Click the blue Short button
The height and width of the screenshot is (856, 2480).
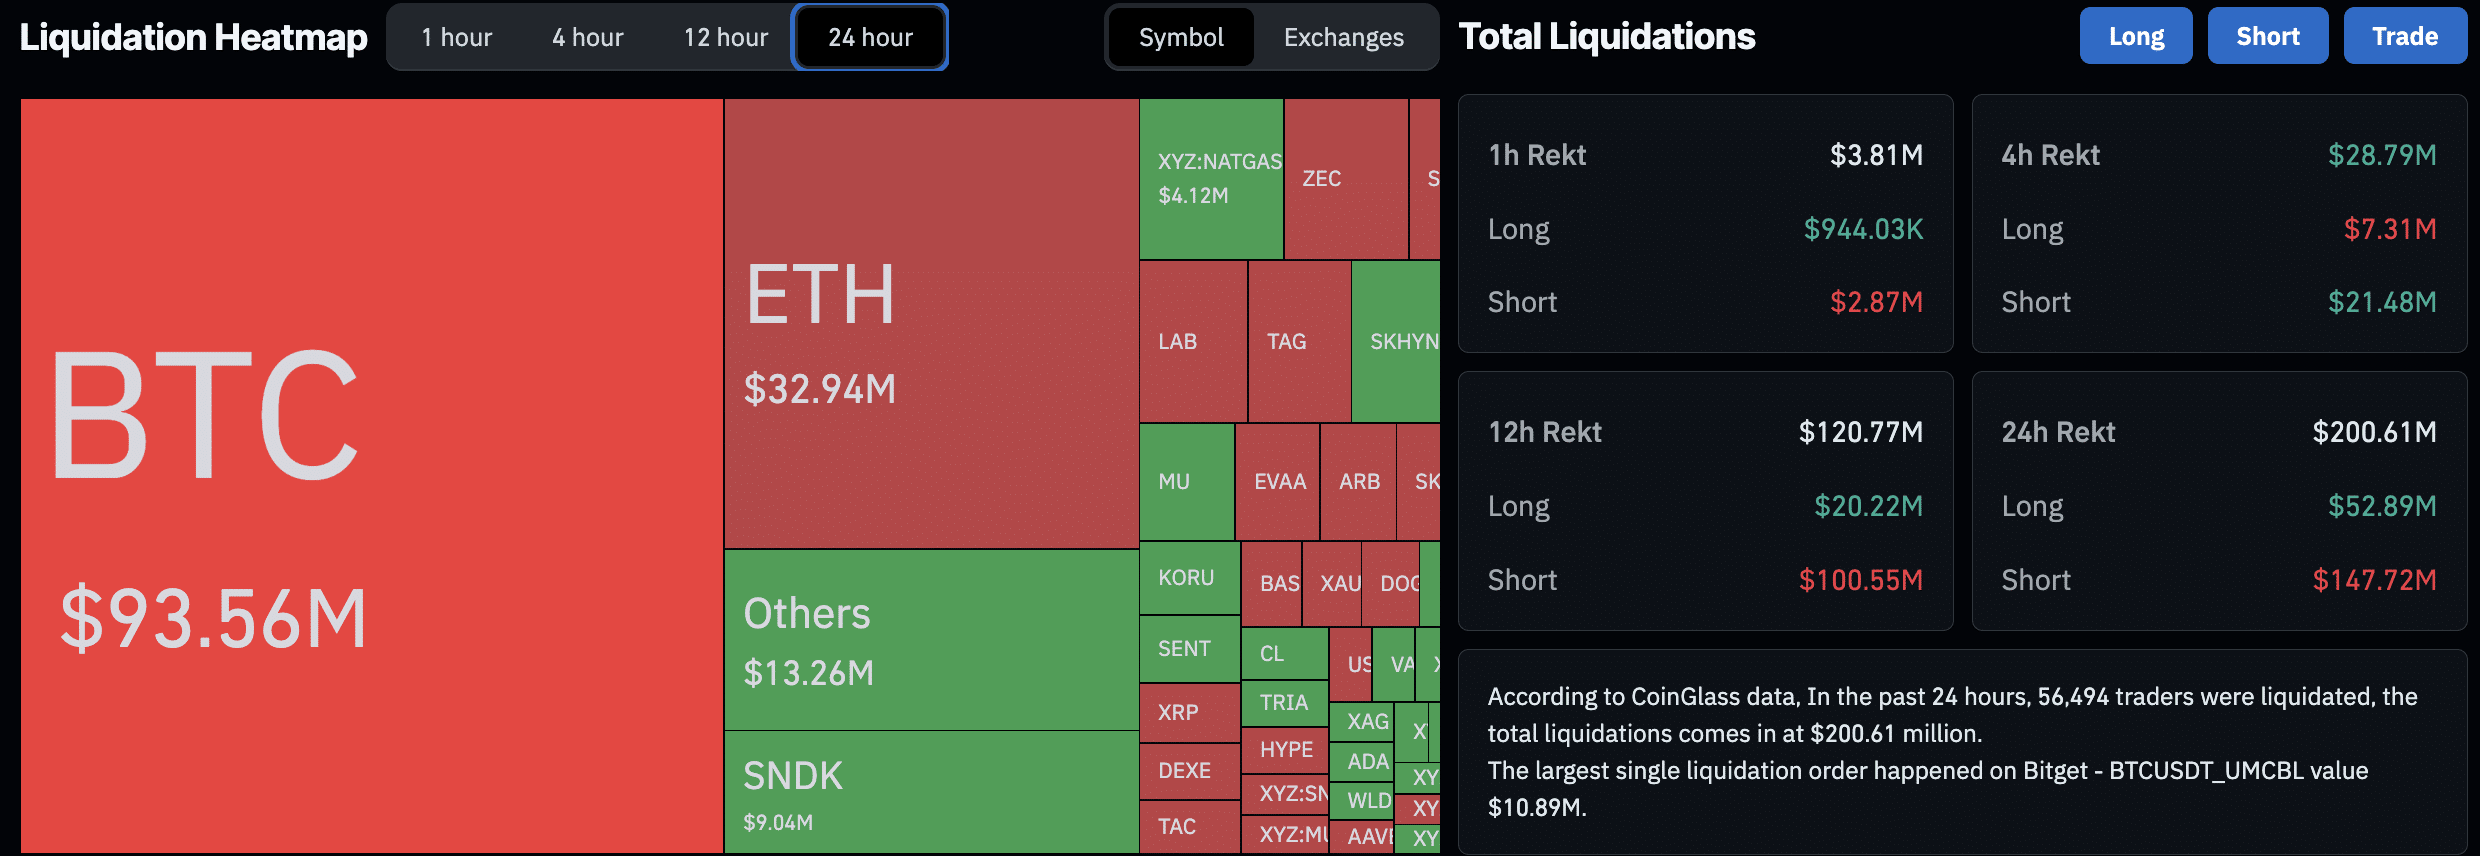point(2268,36)
